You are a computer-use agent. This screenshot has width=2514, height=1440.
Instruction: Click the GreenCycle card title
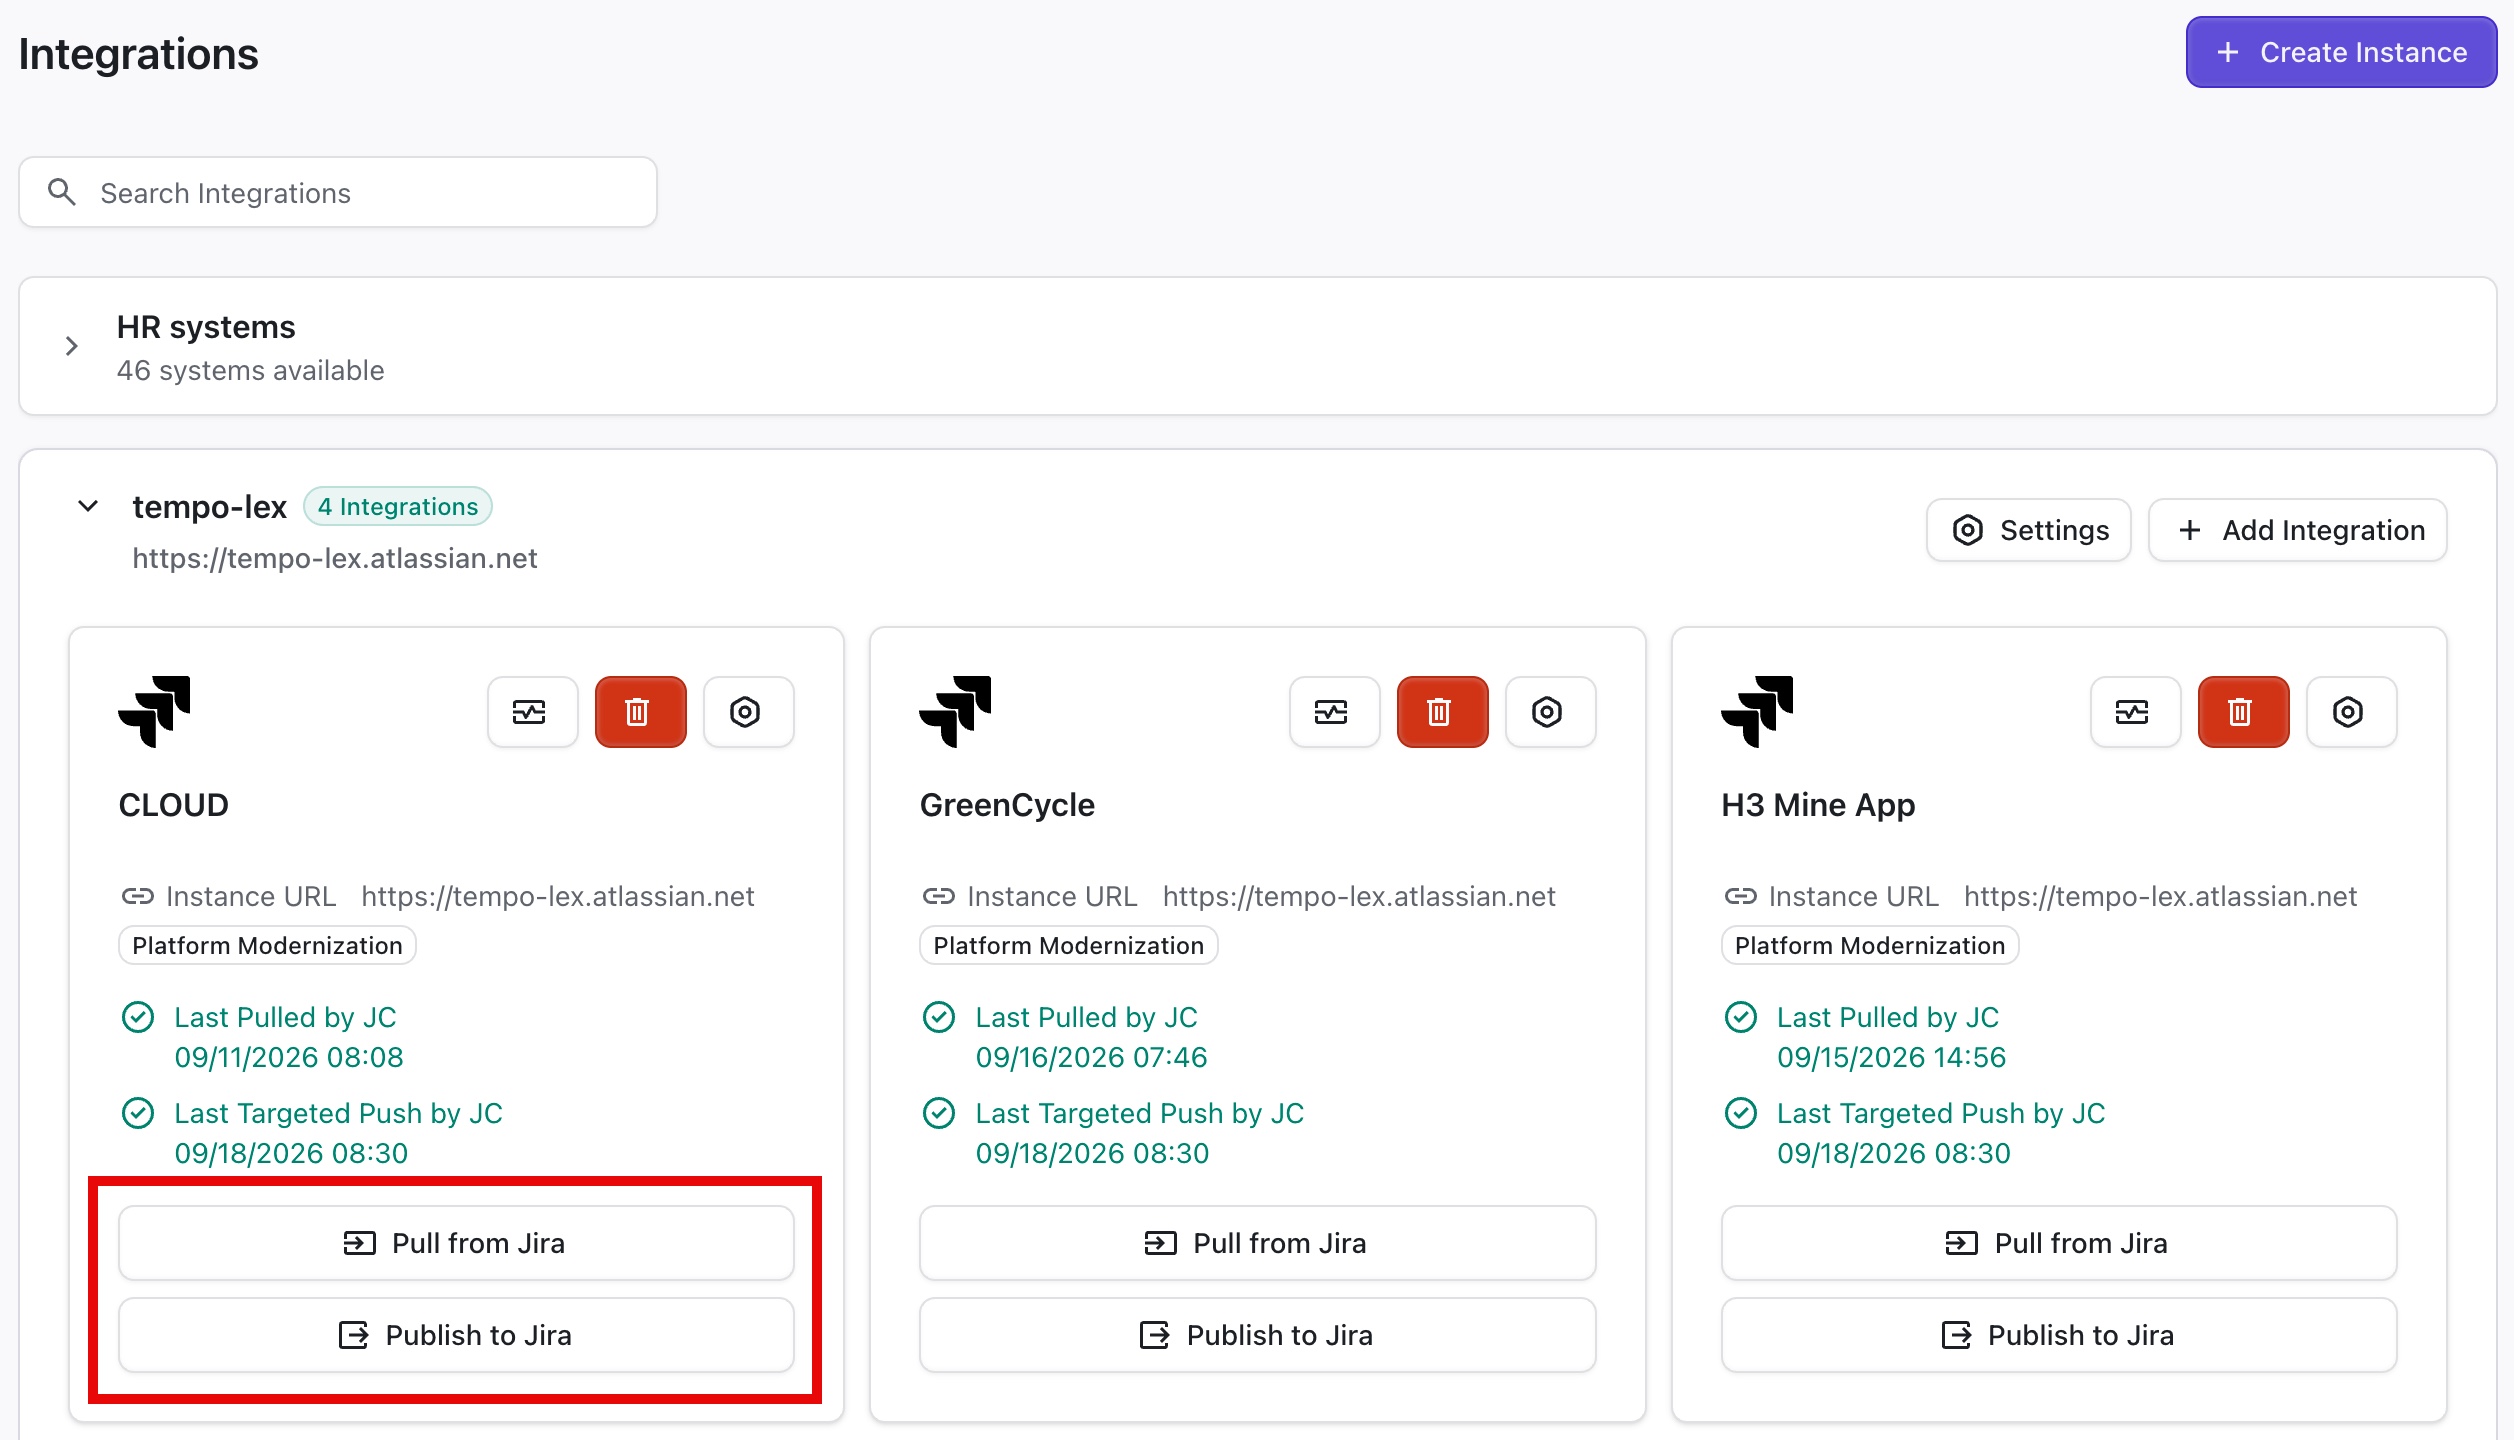coord(1007,805)
